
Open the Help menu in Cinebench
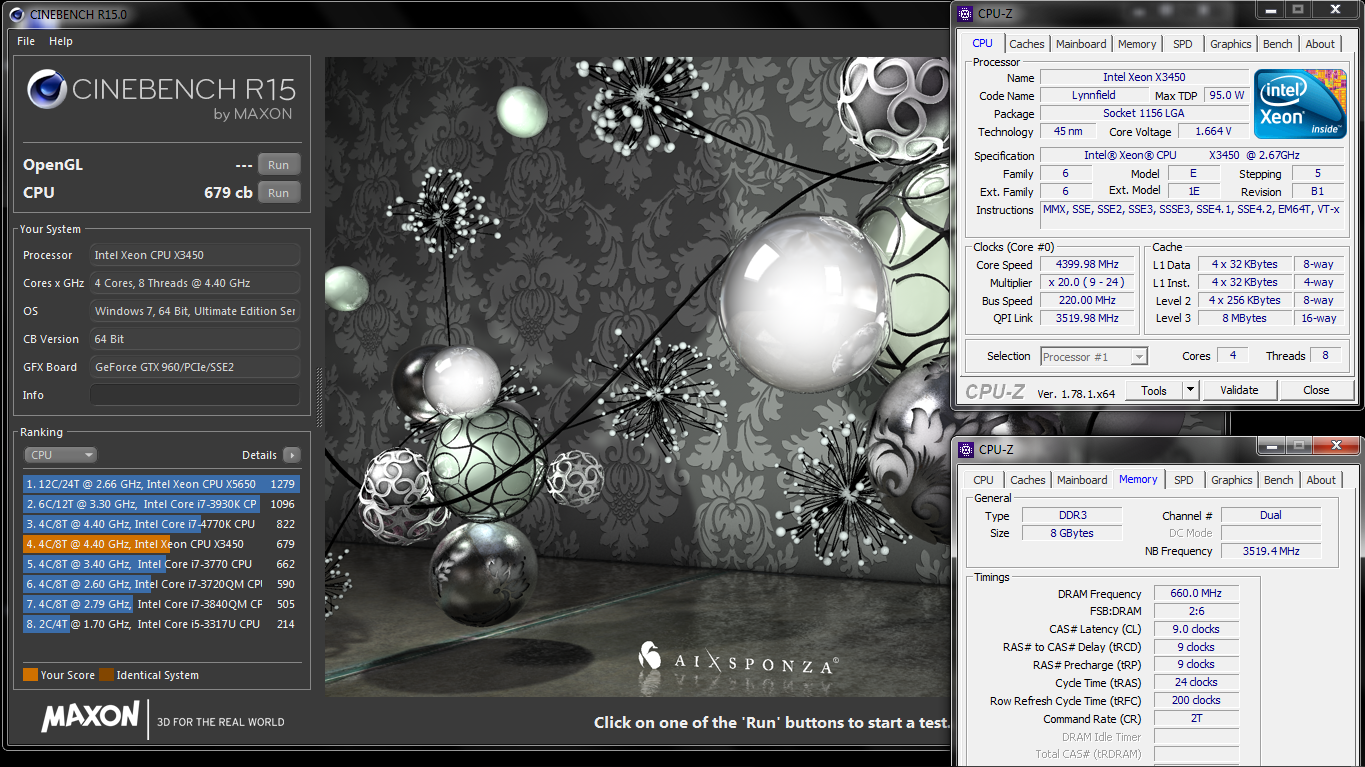61,41
